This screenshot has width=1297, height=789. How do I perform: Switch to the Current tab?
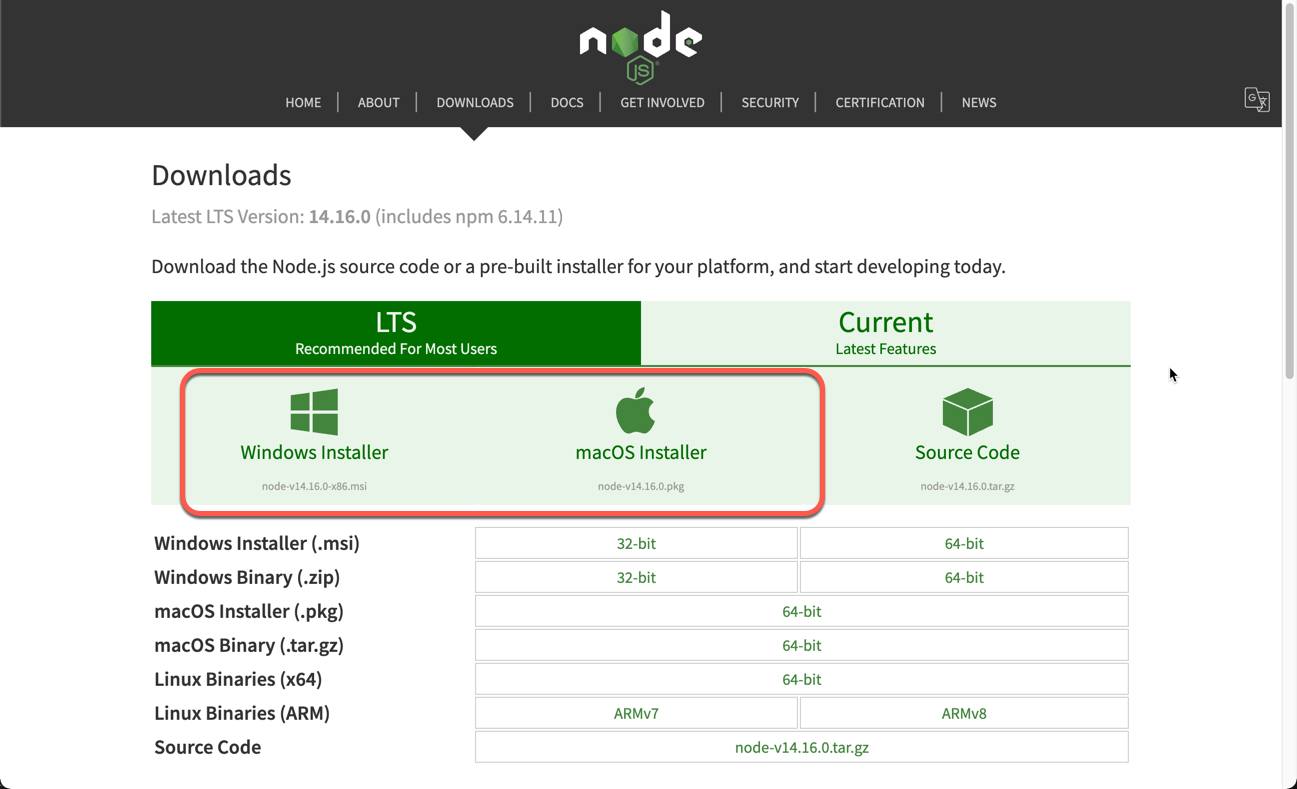tap(885, 330)
